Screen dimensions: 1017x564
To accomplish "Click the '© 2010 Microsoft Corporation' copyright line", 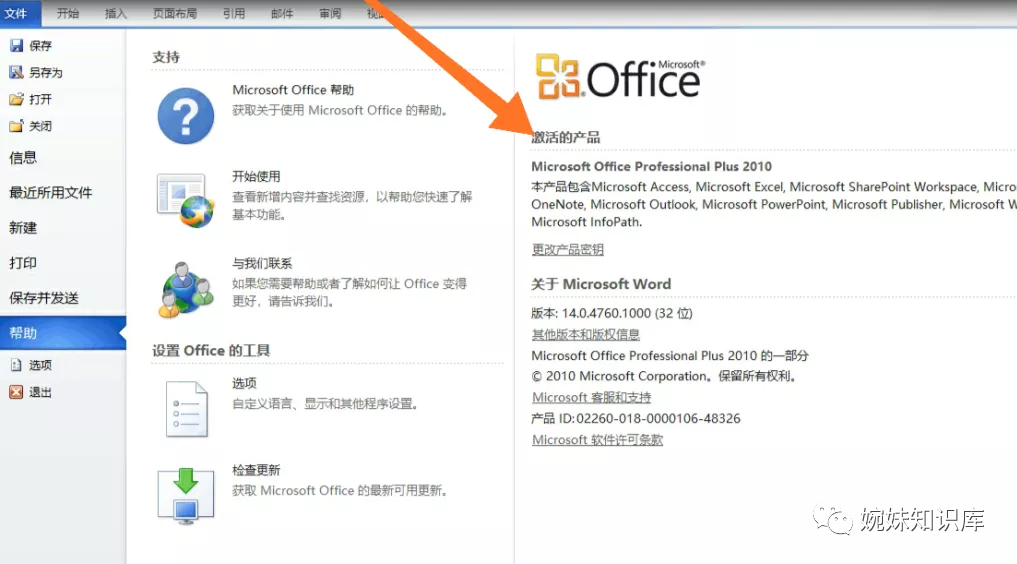I will tap(663, 376).
